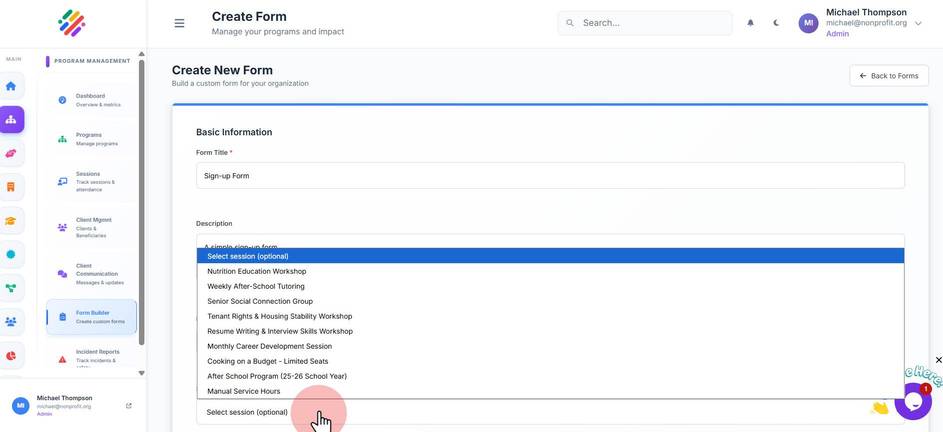Click the sidebar scroll down arrow
The width and height of the screenshot is (943, 432).
tap(141, 373)
